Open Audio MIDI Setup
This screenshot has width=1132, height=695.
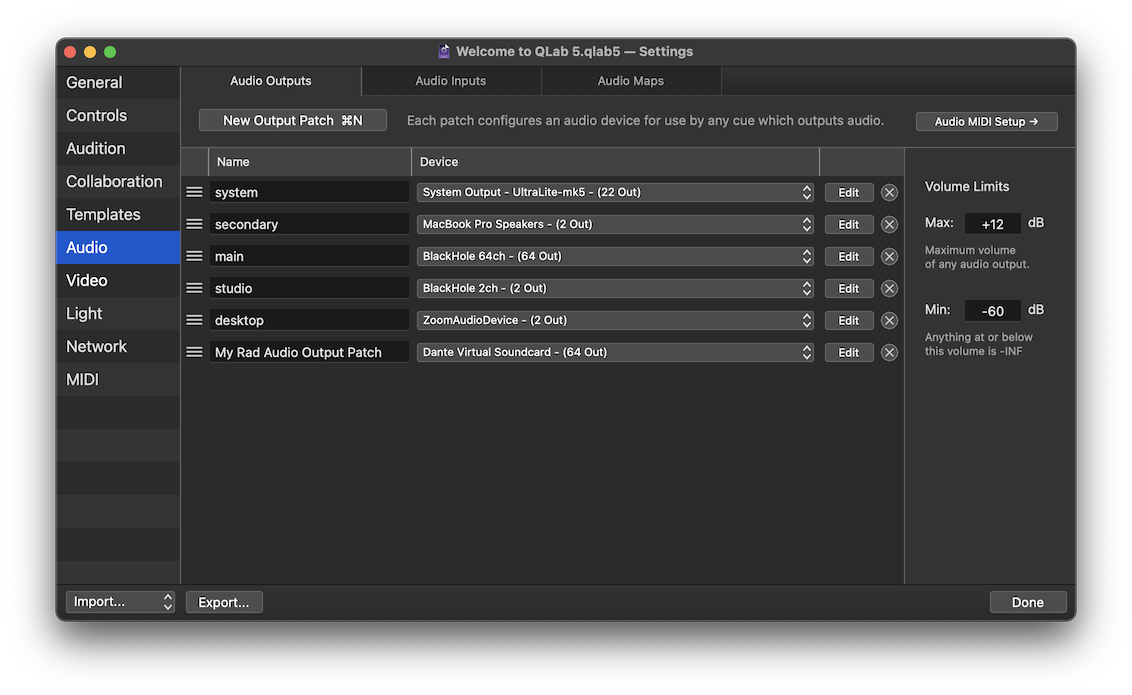(x=986, y=120)
